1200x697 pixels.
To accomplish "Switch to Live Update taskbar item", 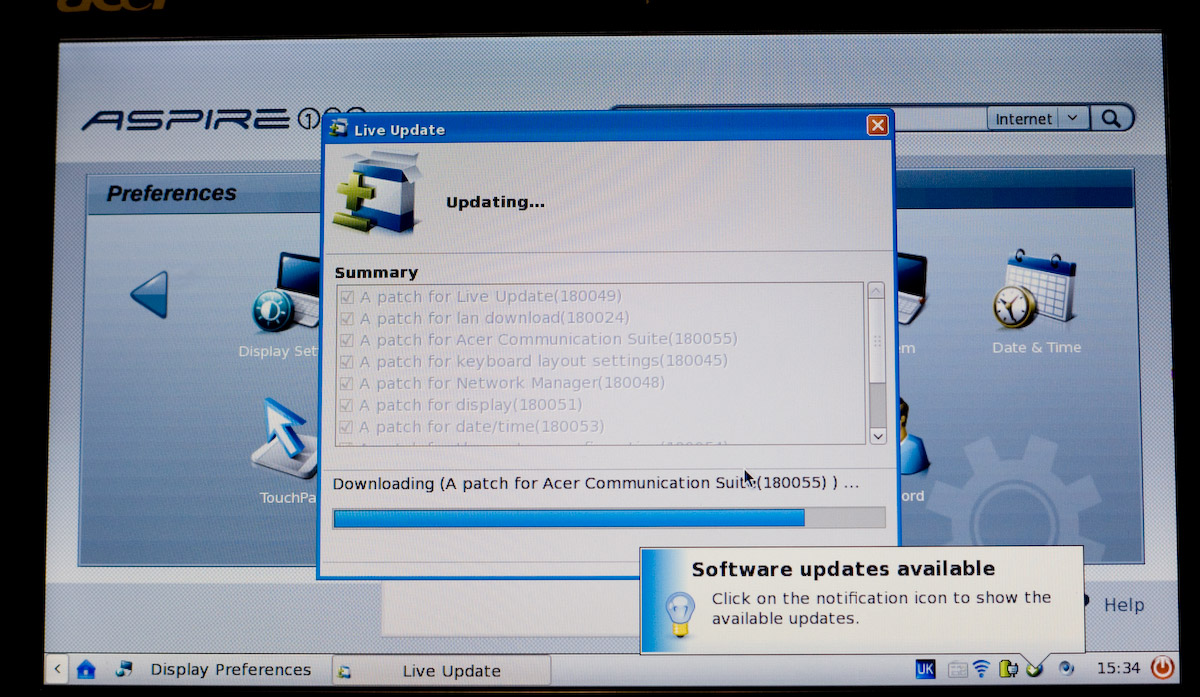I will click(x=441, y=670).
